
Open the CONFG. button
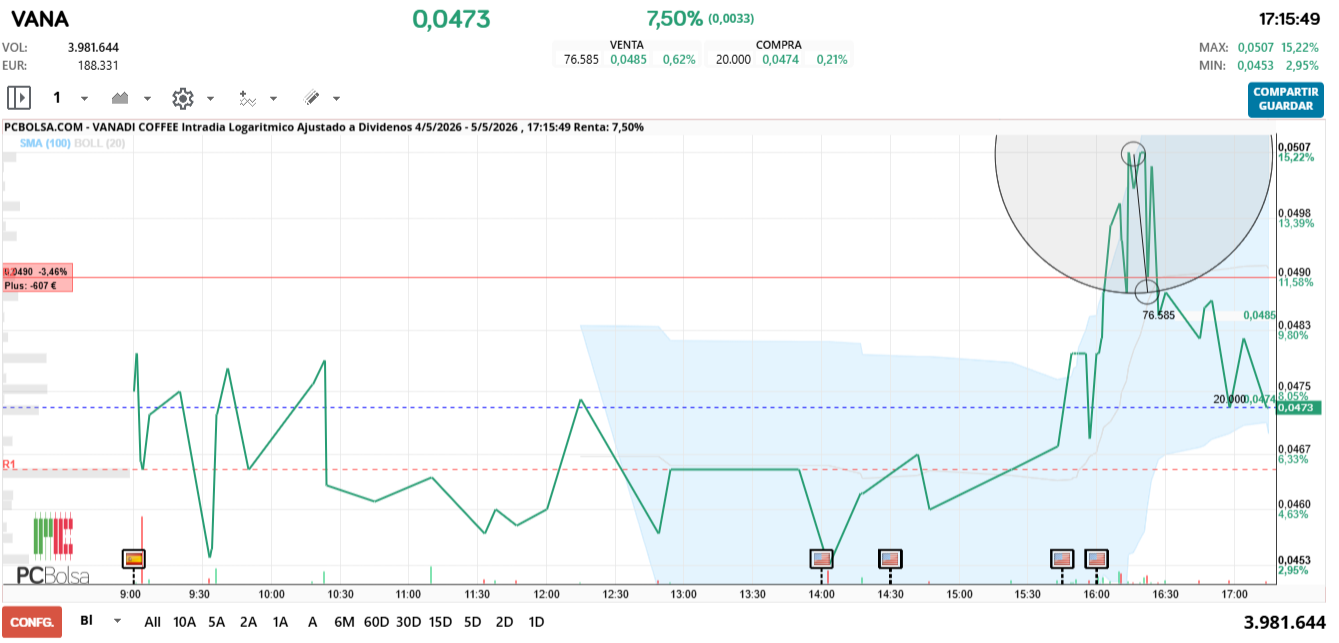(32, 621)
